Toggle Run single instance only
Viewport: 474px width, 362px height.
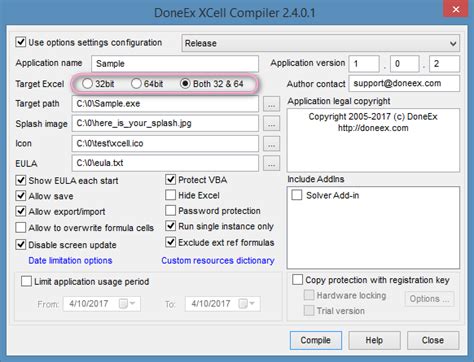click(x=171, y=226)
